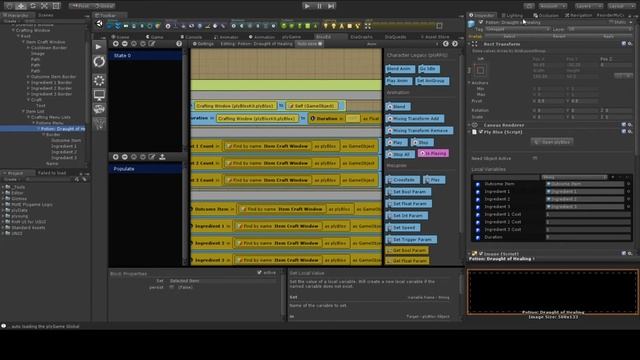Viewport: 640px width, 360px height.
Task: Toggle the Image (Script) enabled checkbox
Action: pyautogui.click(x=481, y=253)
